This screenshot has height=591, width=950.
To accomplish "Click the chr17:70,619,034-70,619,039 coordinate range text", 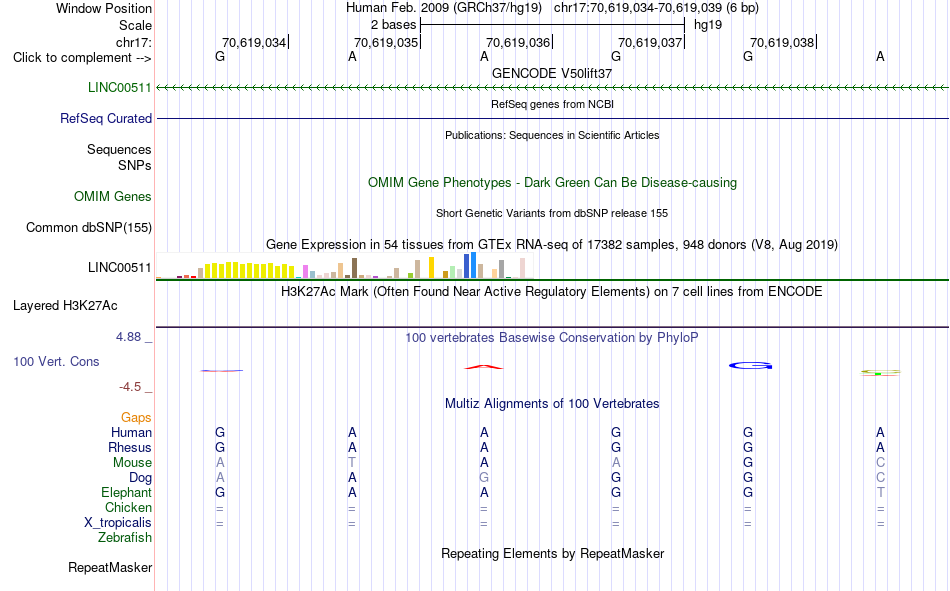I will click(x=637, y=8).
